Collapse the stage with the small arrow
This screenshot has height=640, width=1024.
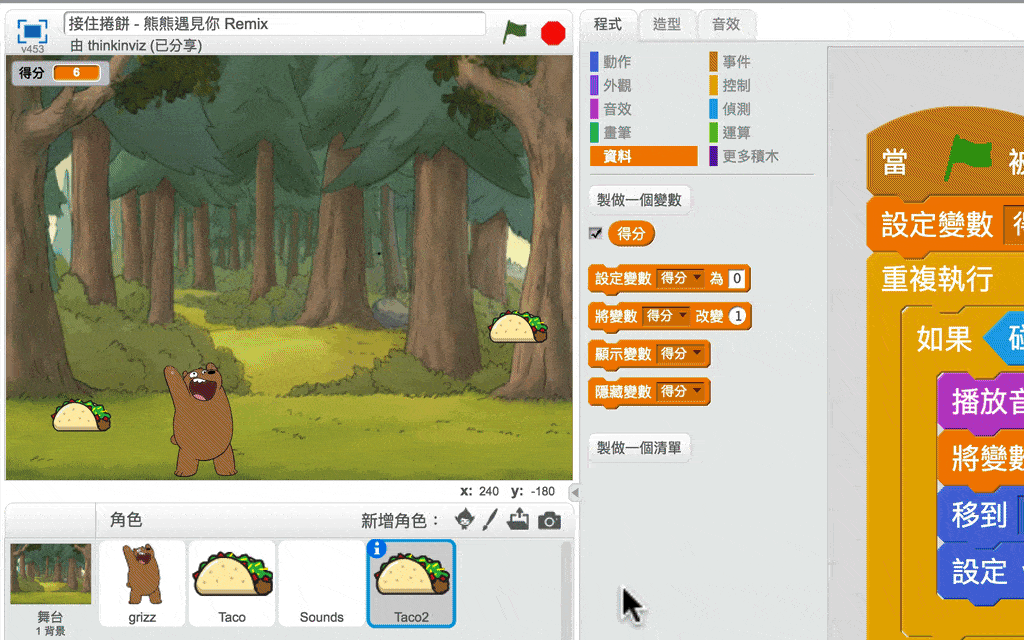point(575,492)
